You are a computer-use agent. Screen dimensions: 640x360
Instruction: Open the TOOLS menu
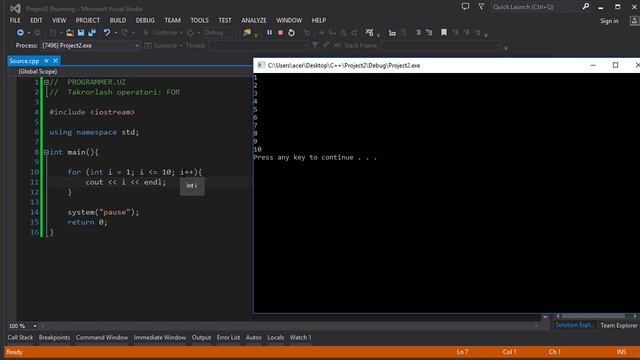[x=199, y=20]
